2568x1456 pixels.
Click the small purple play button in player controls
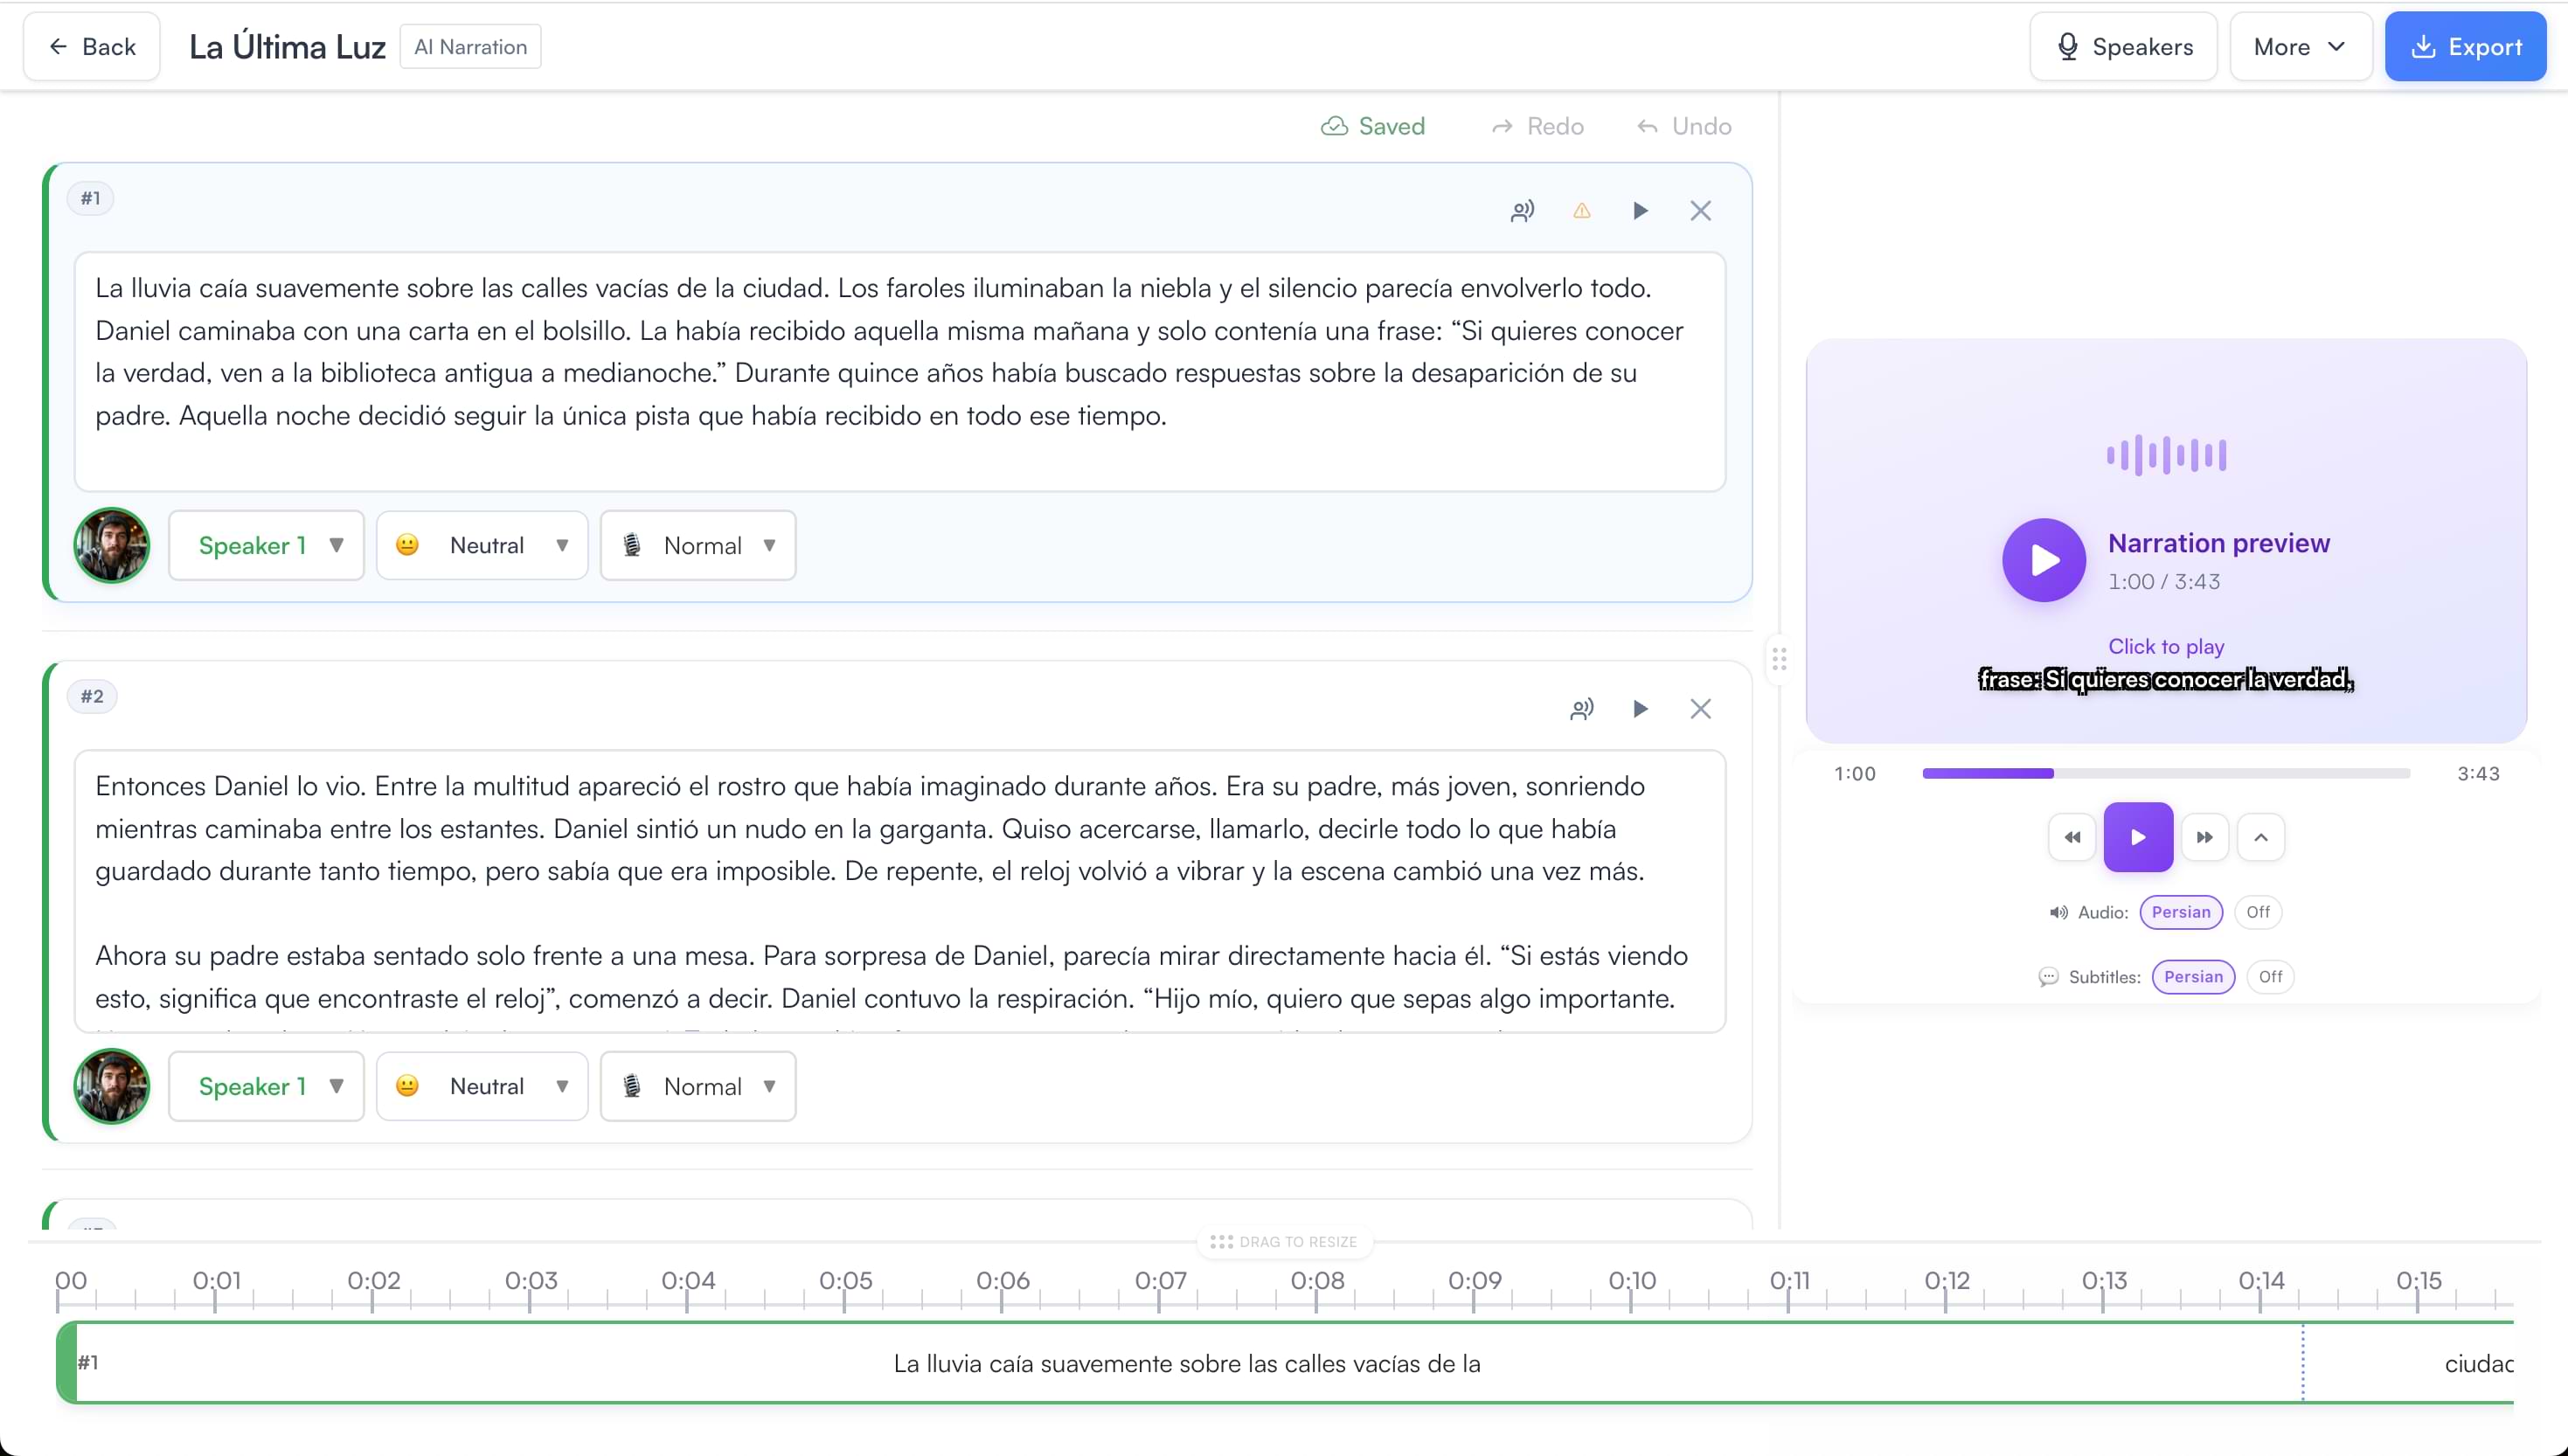pos(2138,837)
